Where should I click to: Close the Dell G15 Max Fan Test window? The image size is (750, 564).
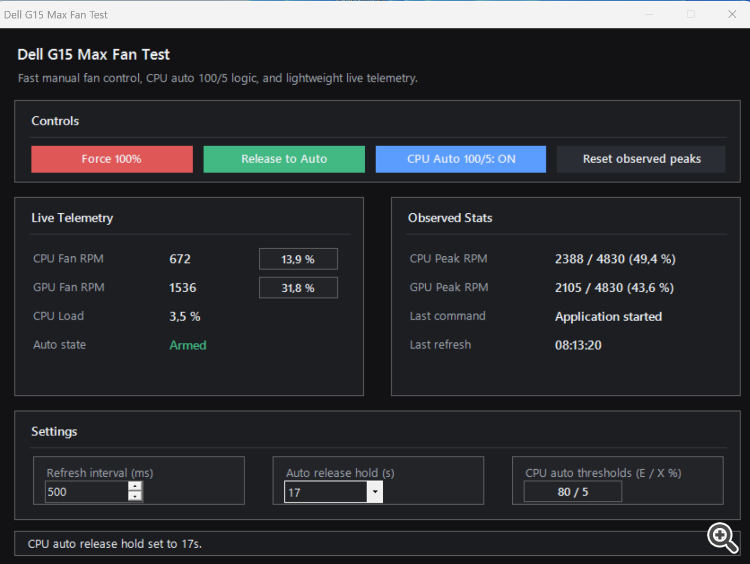click(x=732, y=14)
